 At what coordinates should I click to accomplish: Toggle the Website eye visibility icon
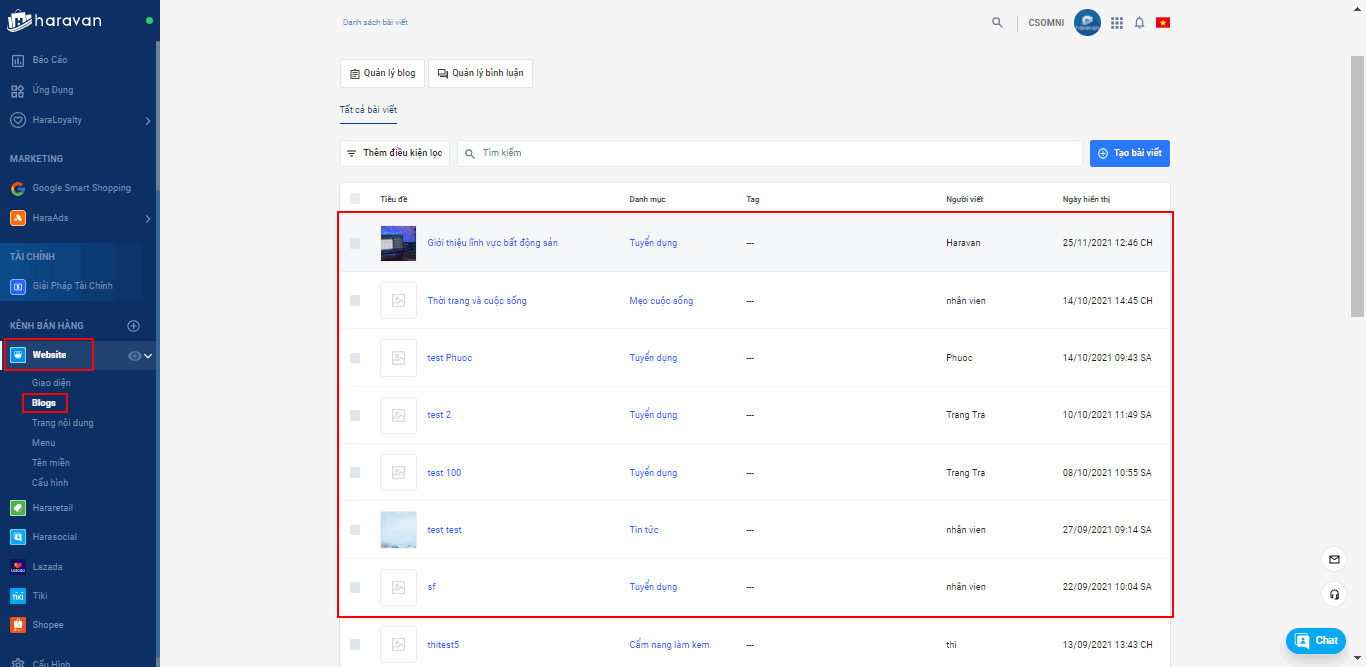click(x=135, y=355)
